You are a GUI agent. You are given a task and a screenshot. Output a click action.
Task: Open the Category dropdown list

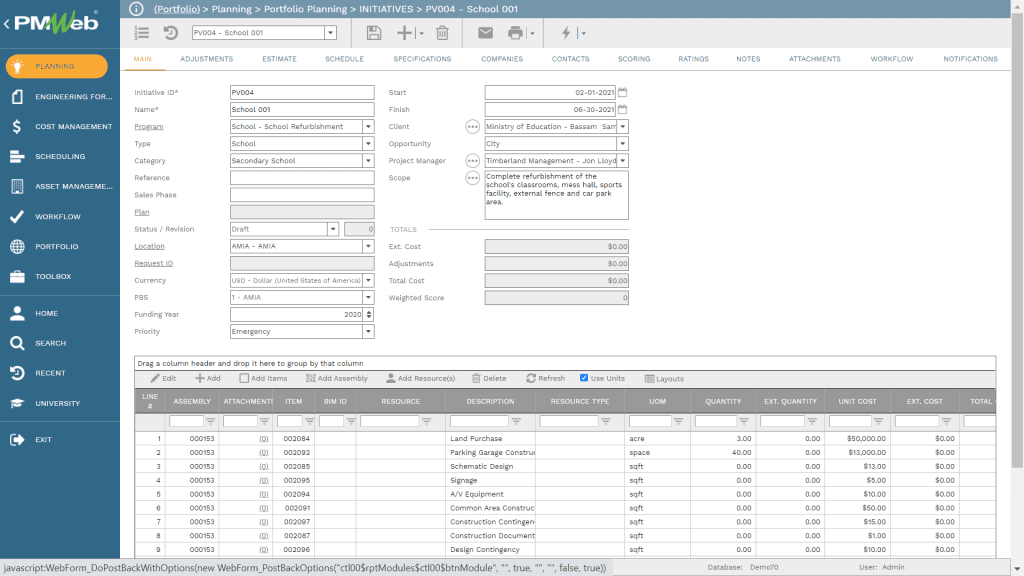click(x=368, y=161)
